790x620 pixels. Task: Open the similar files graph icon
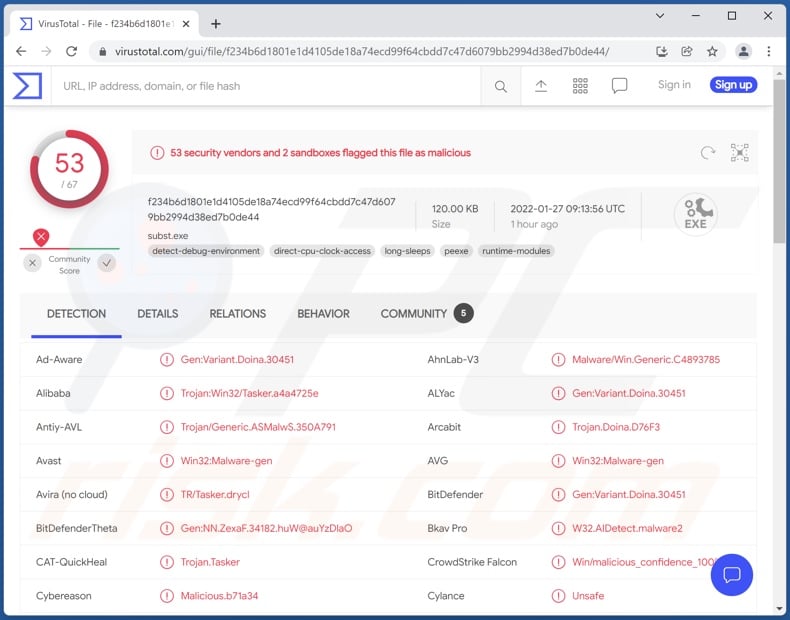pos(740,153)
